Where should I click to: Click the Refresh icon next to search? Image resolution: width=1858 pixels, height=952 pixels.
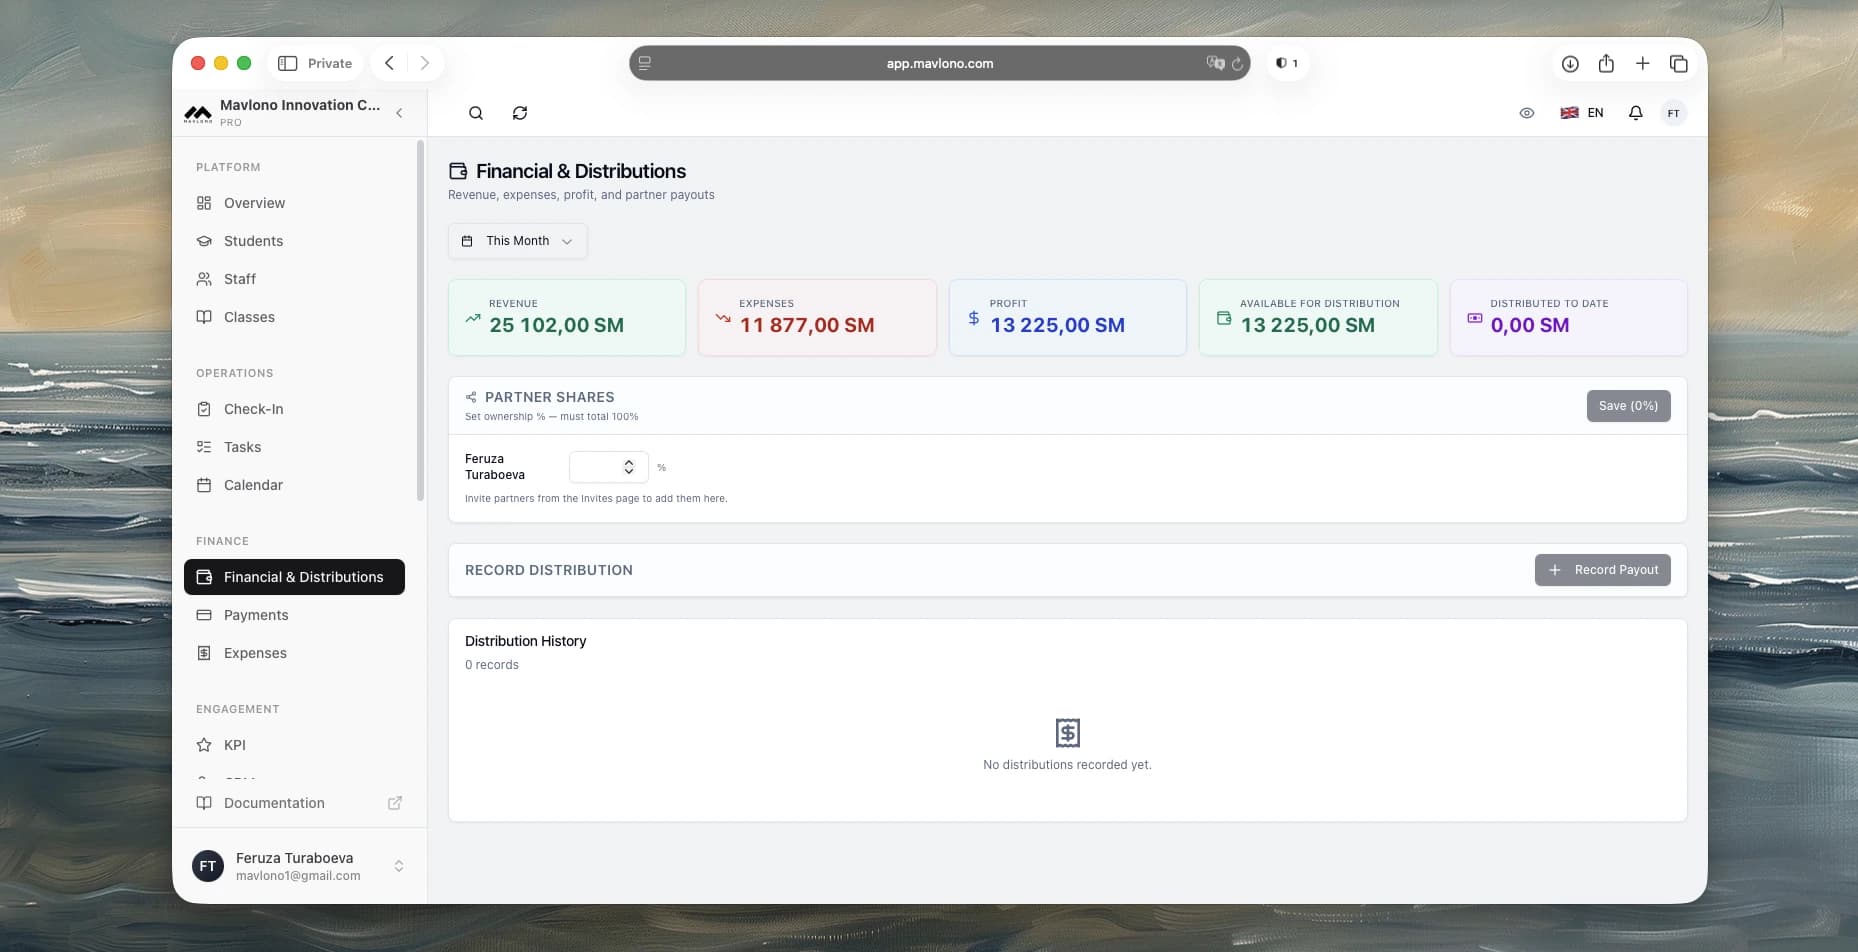click(520, 113)
